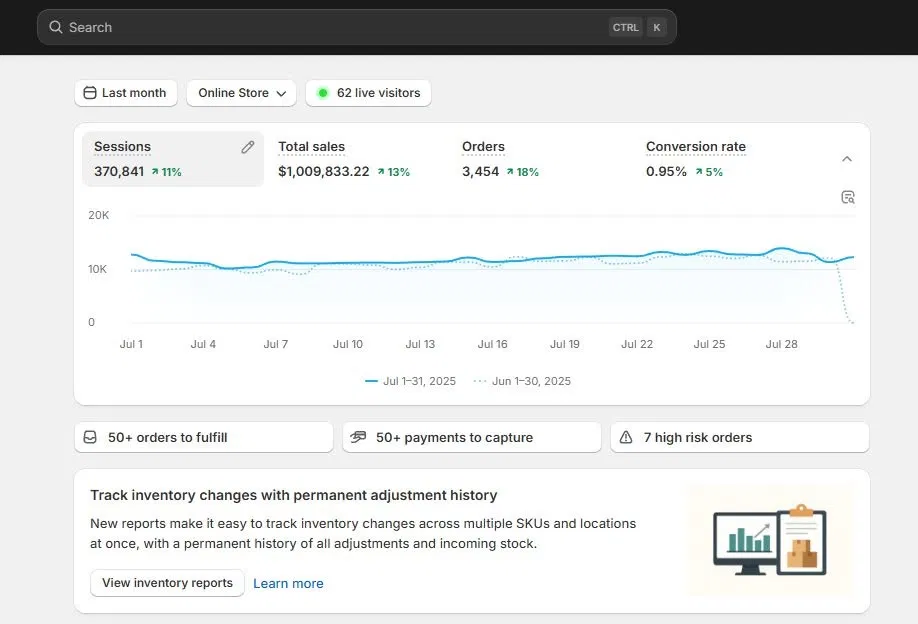Collapse the metrics chart with chevron
Screen dimensions: 918x624
tap(847, 159)
